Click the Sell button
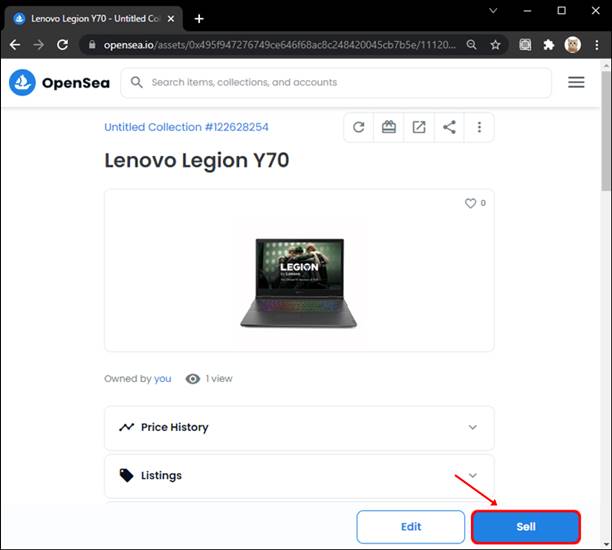Screen dimensions: 612x550 pos(526,526)
